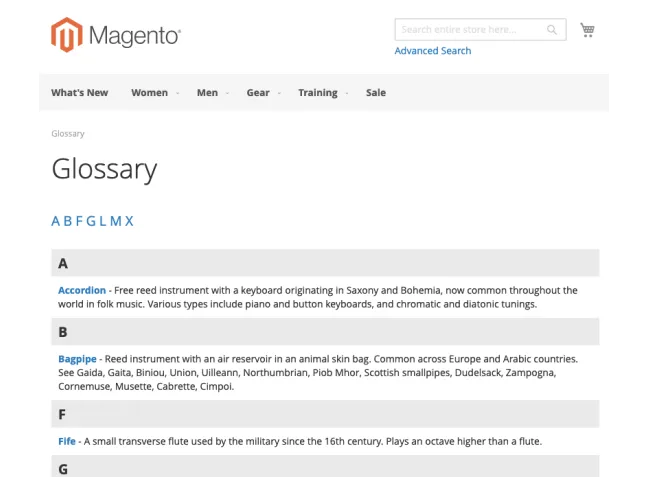Jump to letter G in the glossary index
Image resolution: width=648 pixels, height=477 pixels.
(x=91, y=221)
